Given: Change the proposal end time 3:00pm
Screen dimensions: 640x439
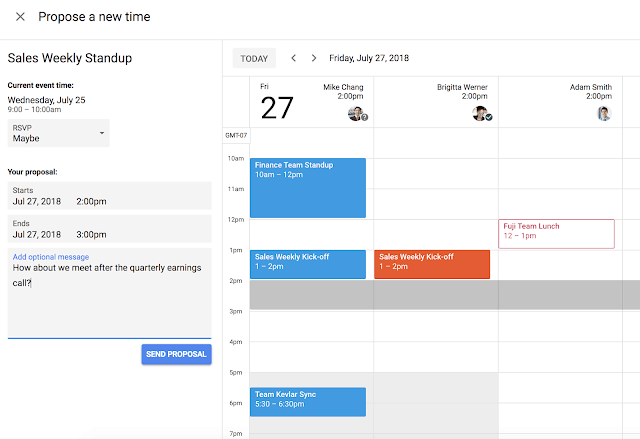Looking at the screenshot, I should point(91,235).
